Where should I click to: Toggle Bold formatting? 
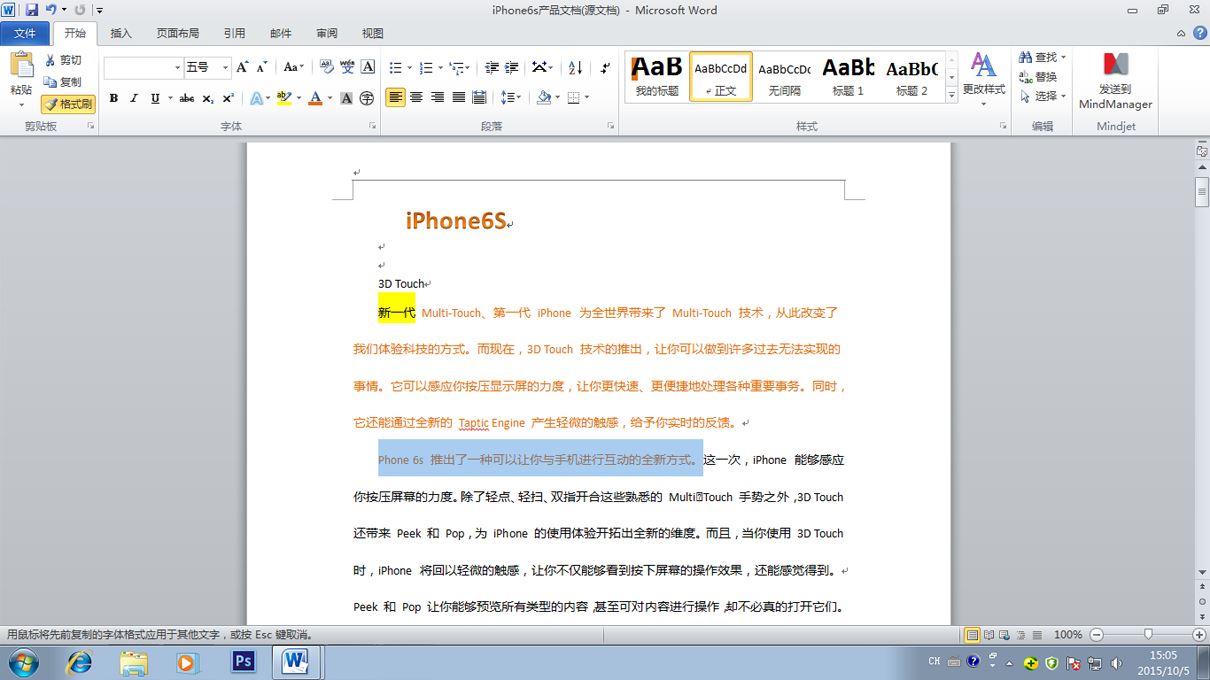coord(113,98)
